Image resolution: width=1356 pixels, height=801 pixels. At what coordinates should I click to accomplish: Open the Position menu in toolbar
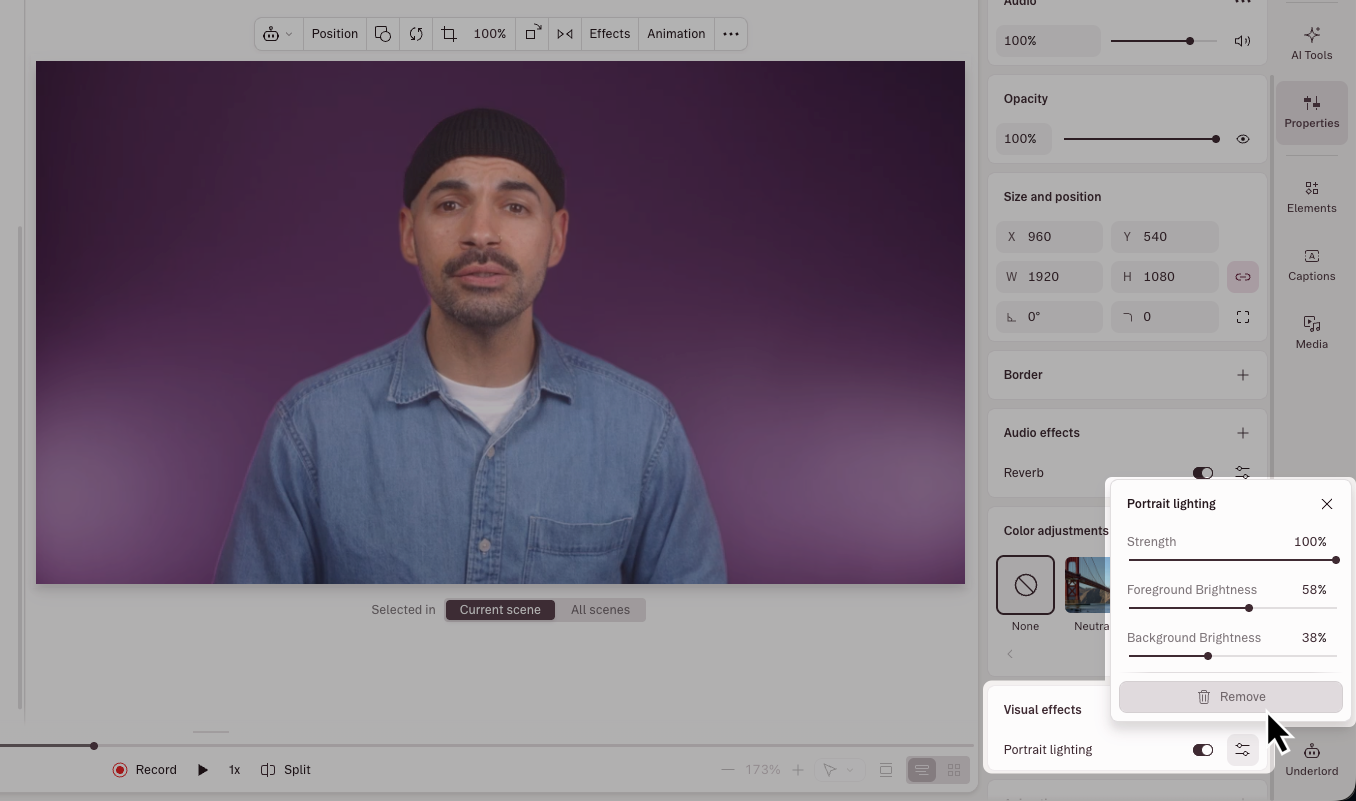click(334, 34)
